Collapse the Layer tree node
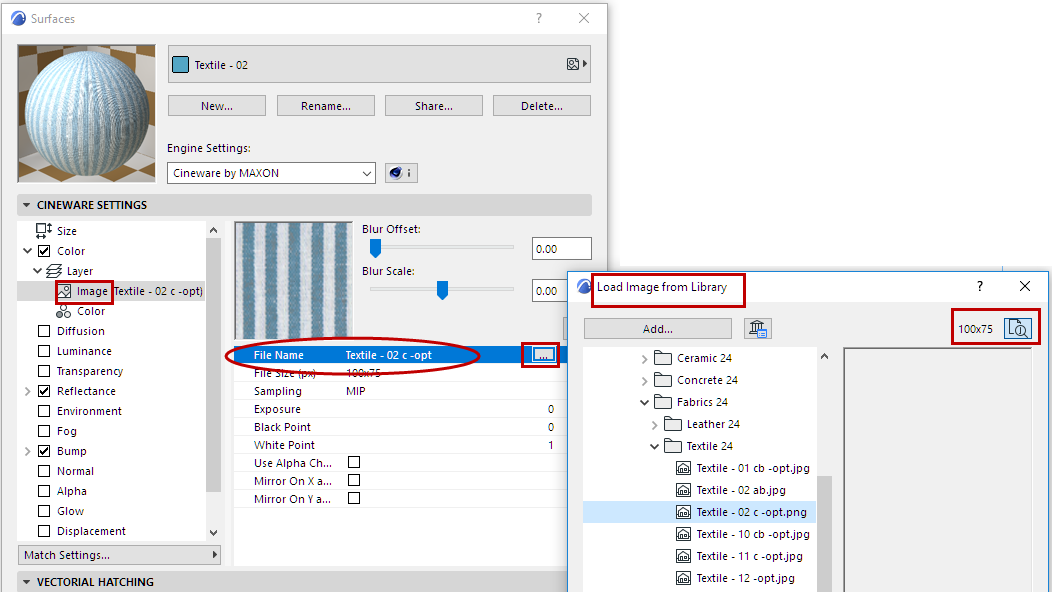This screenshot has width=1052, height=592. point(38,271)
